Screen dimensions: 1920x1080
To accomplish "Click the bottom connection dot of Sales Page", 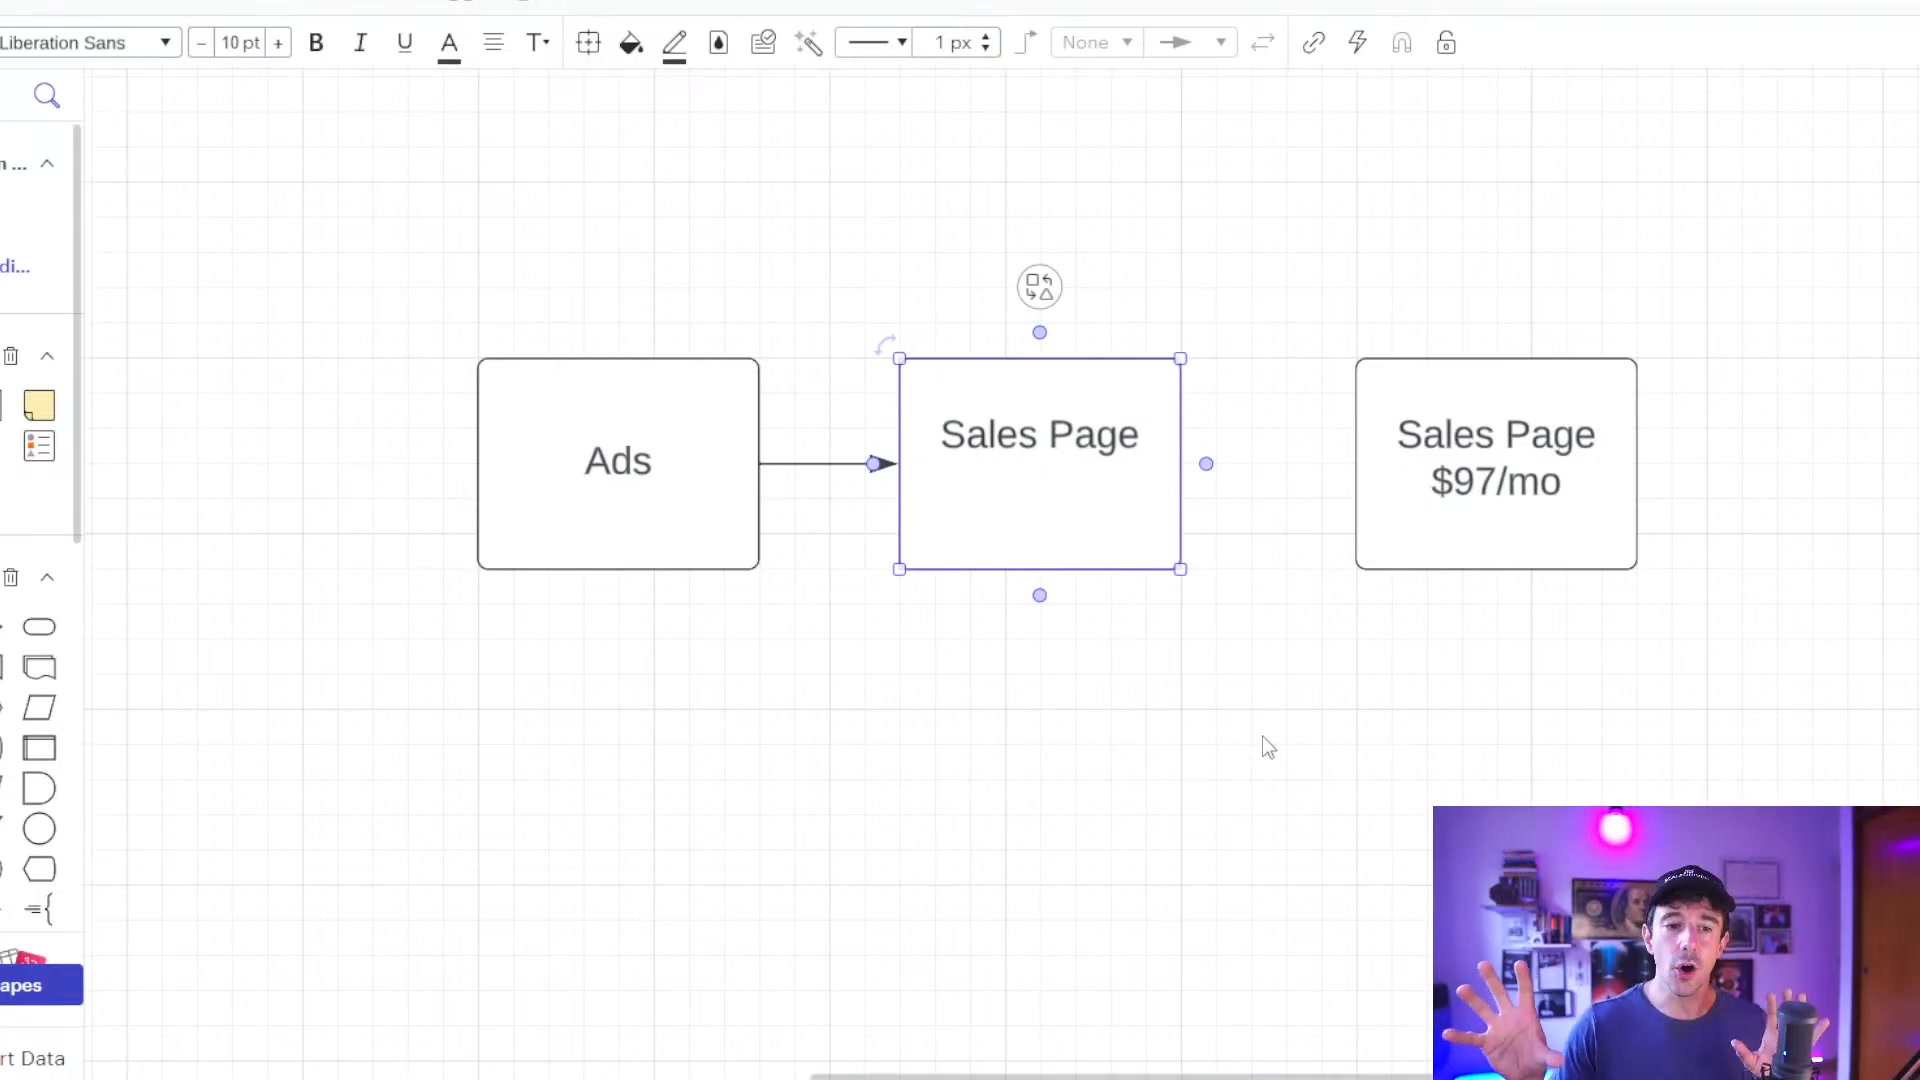I will point(1040,595).
